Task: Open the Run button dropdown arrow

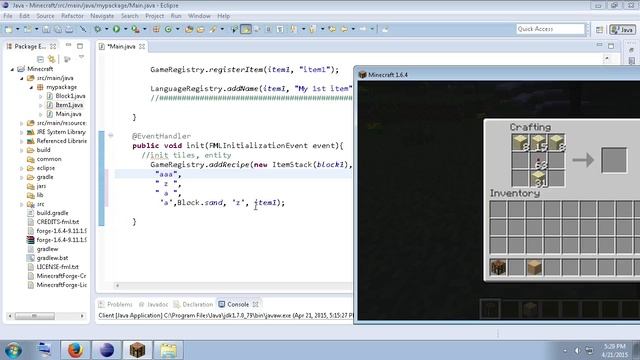Action: pyautogui.click(x=125, y=29)
